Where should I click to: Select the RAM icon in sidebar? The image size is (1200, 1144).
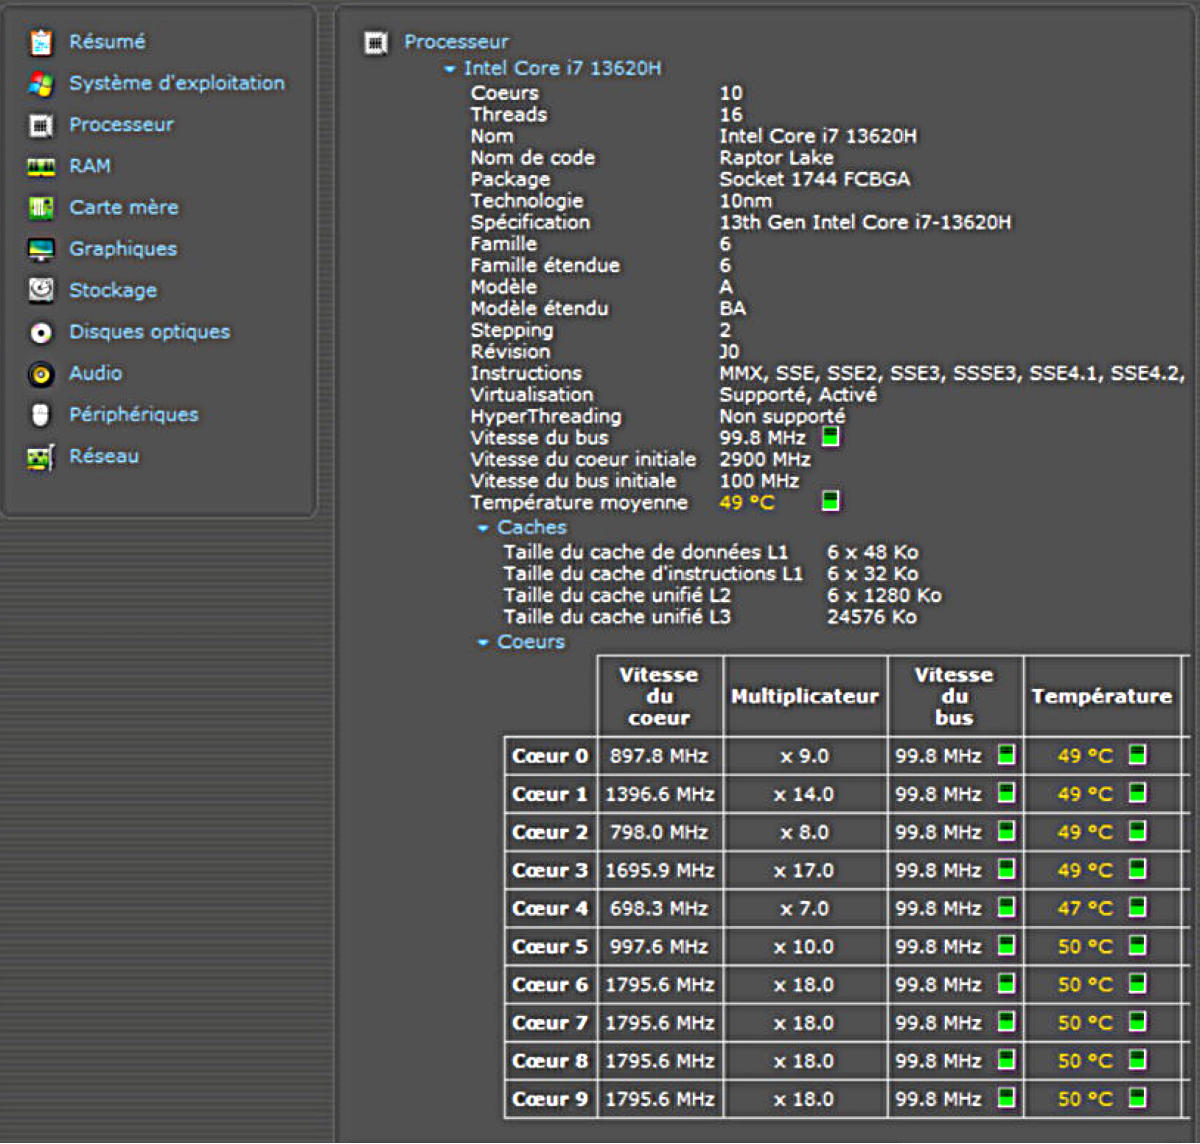[x=40, y=166]
